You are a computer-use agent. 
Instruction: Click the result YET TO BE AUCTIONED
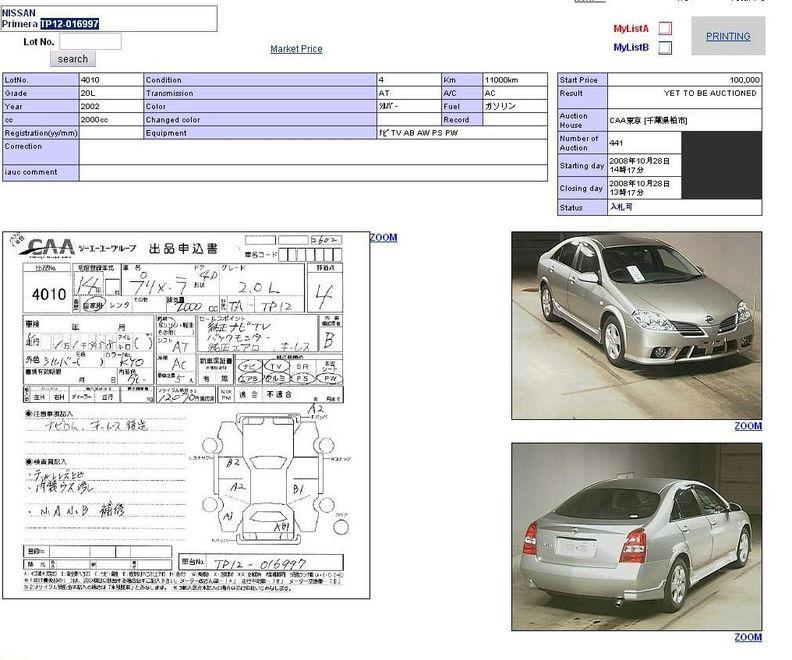pyautogui.click(x=710, y=93)
